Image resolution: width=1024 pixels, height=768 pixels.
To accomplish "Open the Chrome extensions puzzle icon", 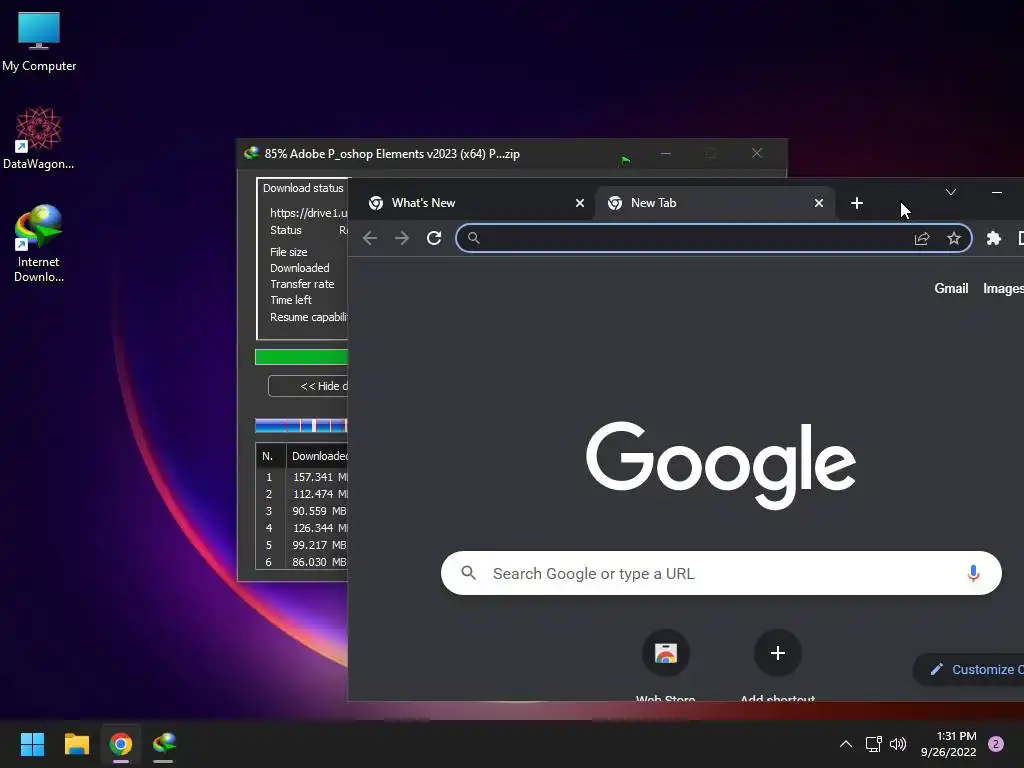I will (993, 238).
